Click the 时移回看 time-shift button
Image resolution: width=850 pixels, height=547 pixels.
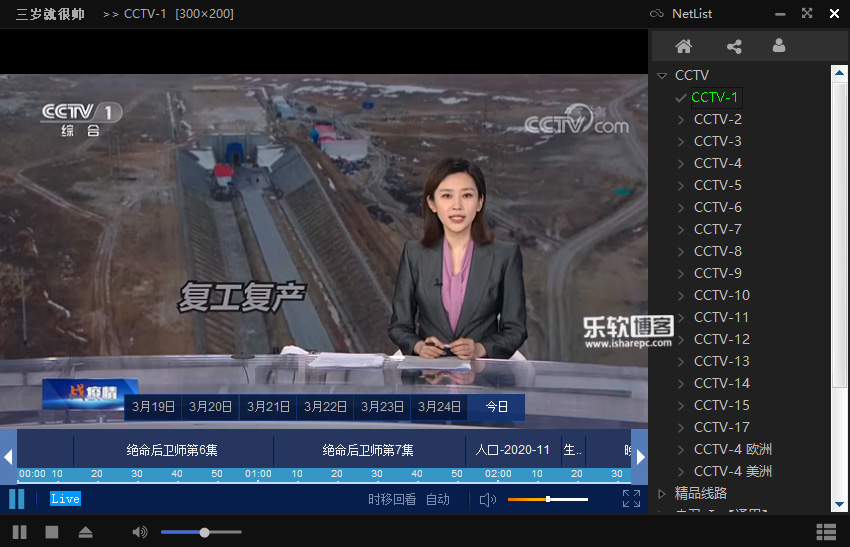click(392, 499)
